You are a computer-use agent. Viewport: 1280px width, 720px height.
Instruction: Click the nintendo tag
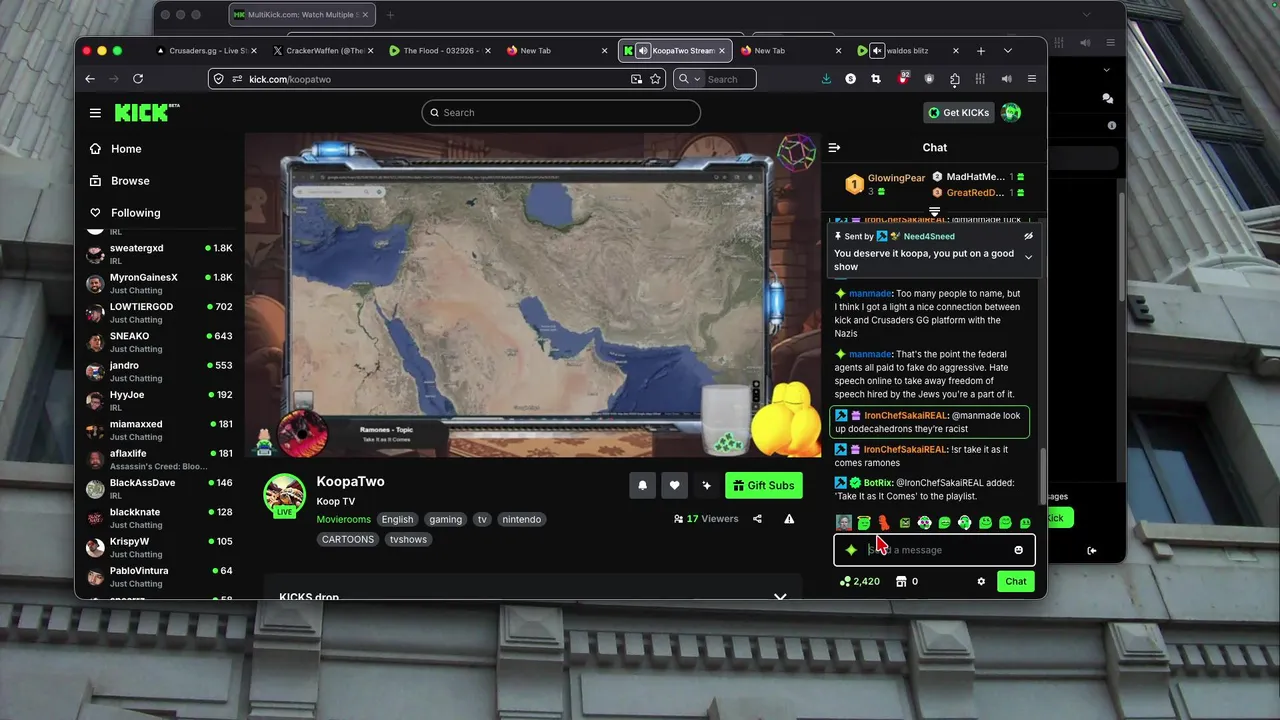[522, 519]
